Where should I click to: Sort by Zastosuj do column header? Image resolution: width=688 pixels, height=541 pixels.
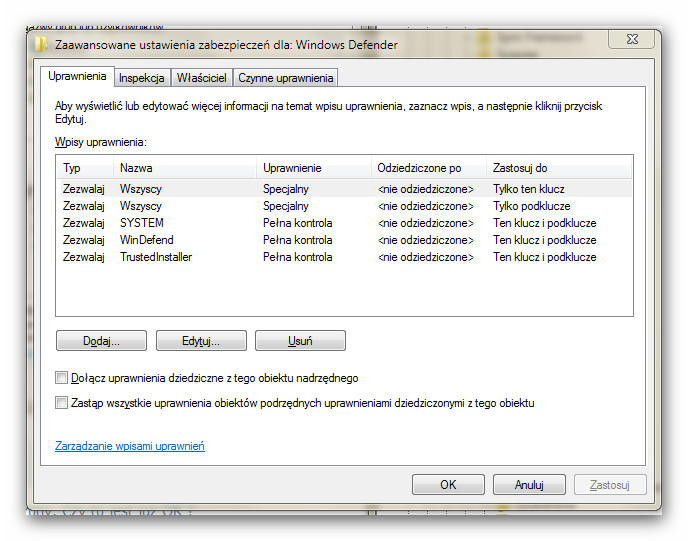pos(559,168)
